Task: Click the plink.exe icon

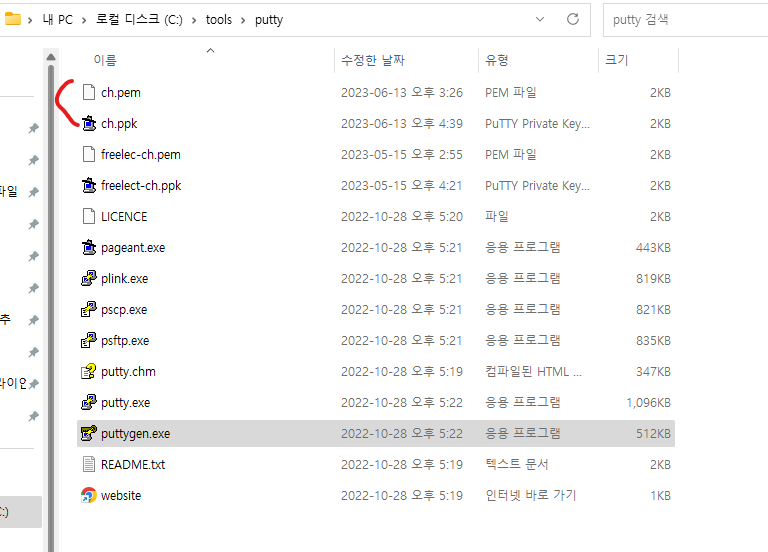Action: click(x=89, y=279)
